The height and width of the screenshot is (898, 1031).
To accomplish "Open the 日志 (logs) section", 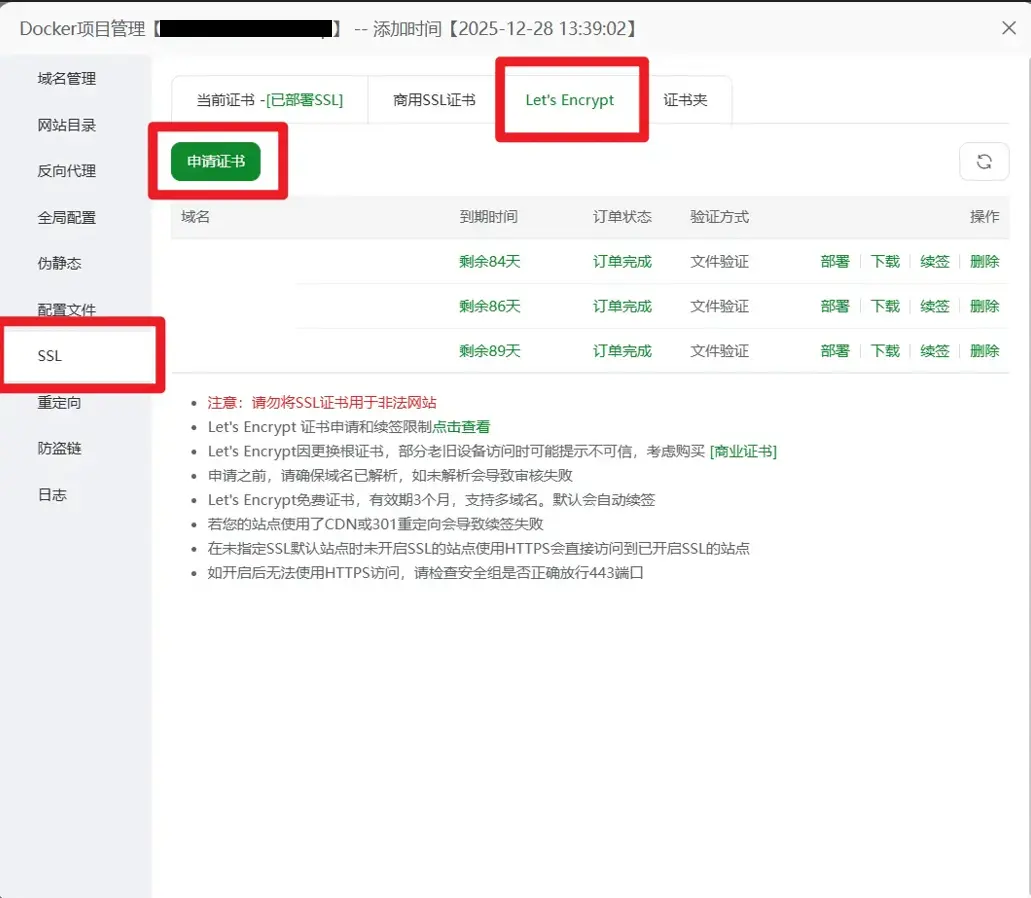I will [x=52, y=494].
